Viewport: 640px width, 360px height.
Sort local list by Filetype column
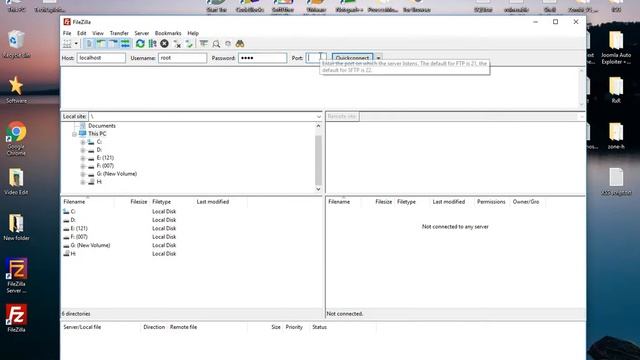click(x=162, y=202)
